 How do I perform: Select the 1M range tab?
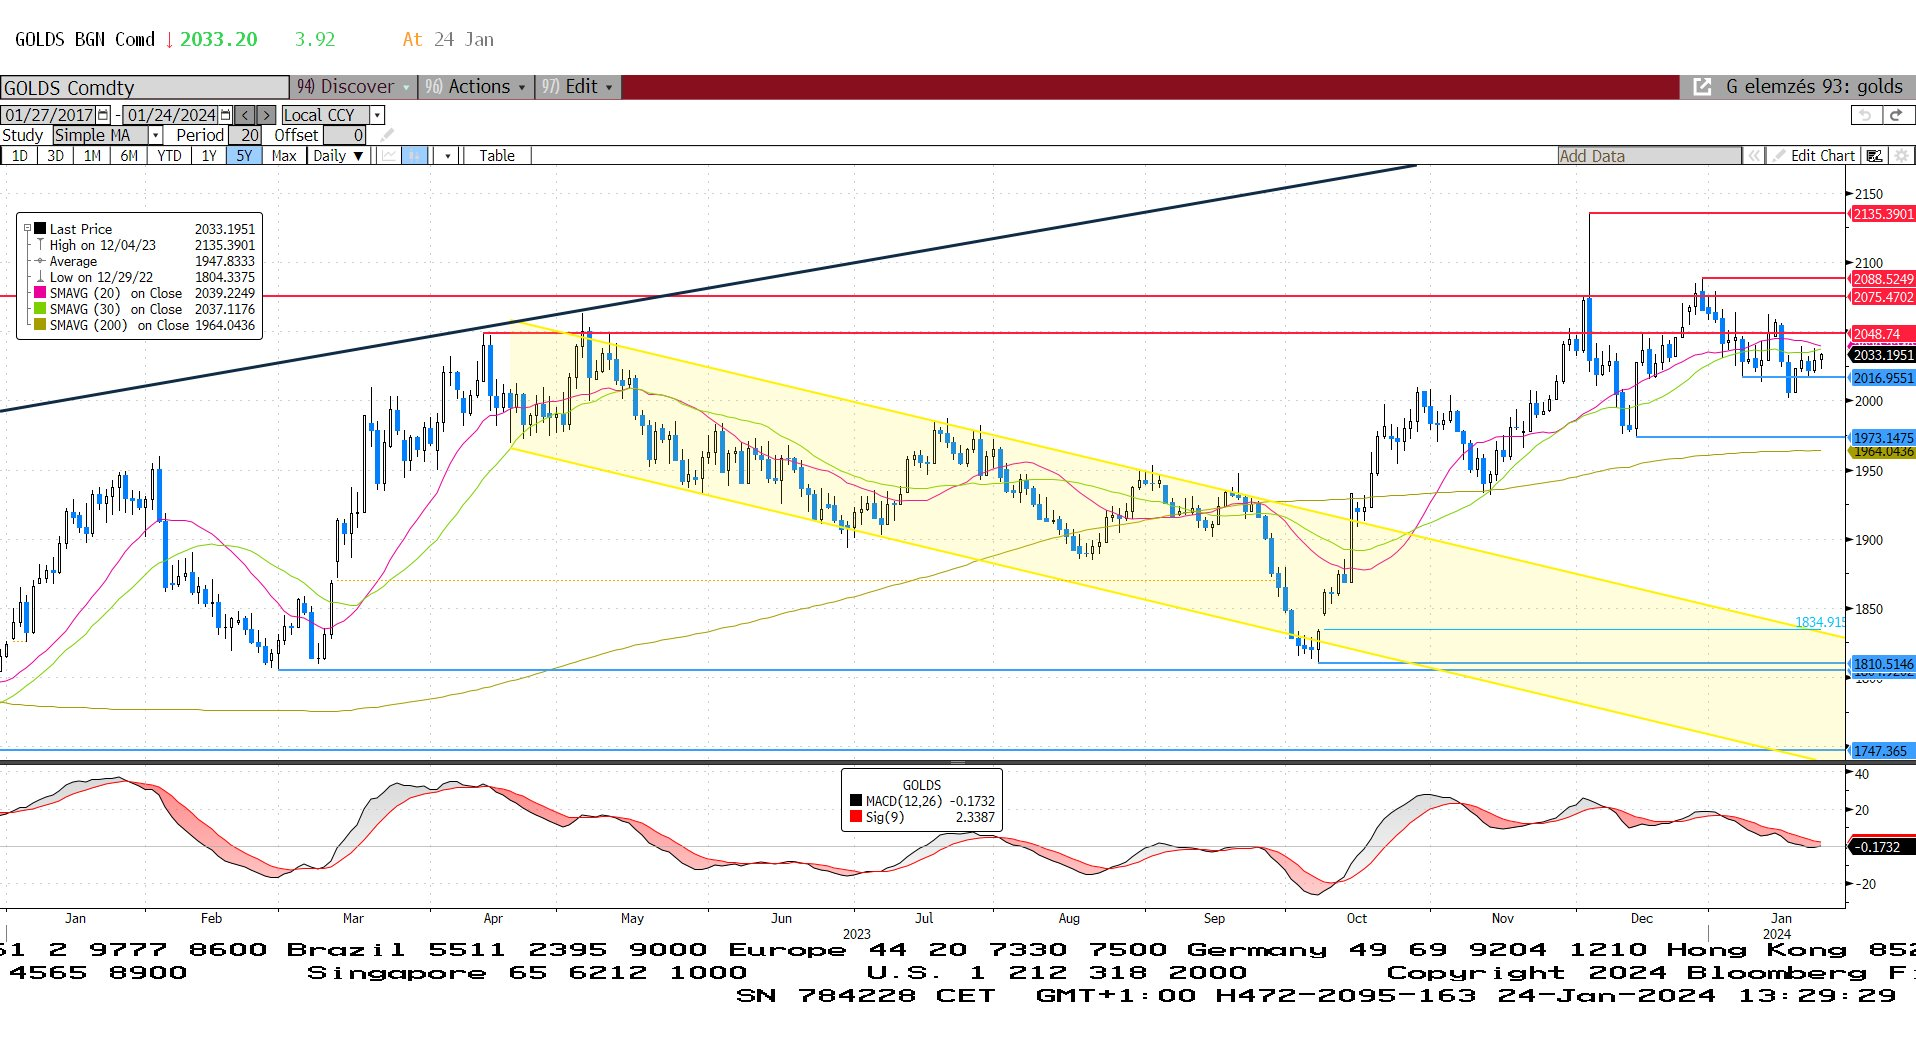tap(92, 156)
